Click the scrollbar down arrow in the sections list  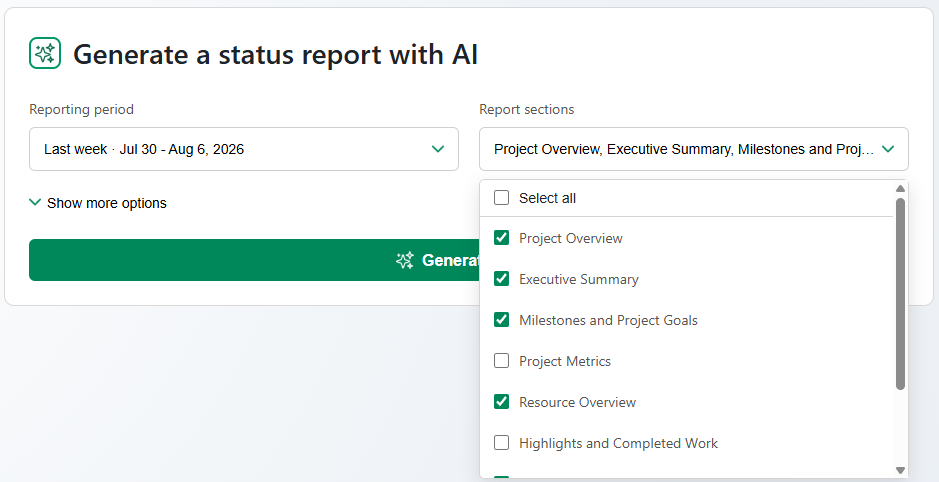pos(900,471)
